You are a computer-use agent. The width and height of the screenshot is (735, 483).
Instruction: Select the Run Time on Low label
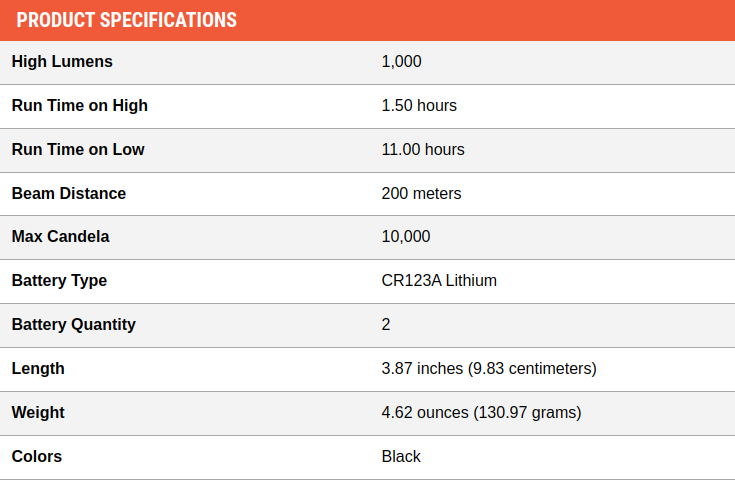(x=78, y=150)
